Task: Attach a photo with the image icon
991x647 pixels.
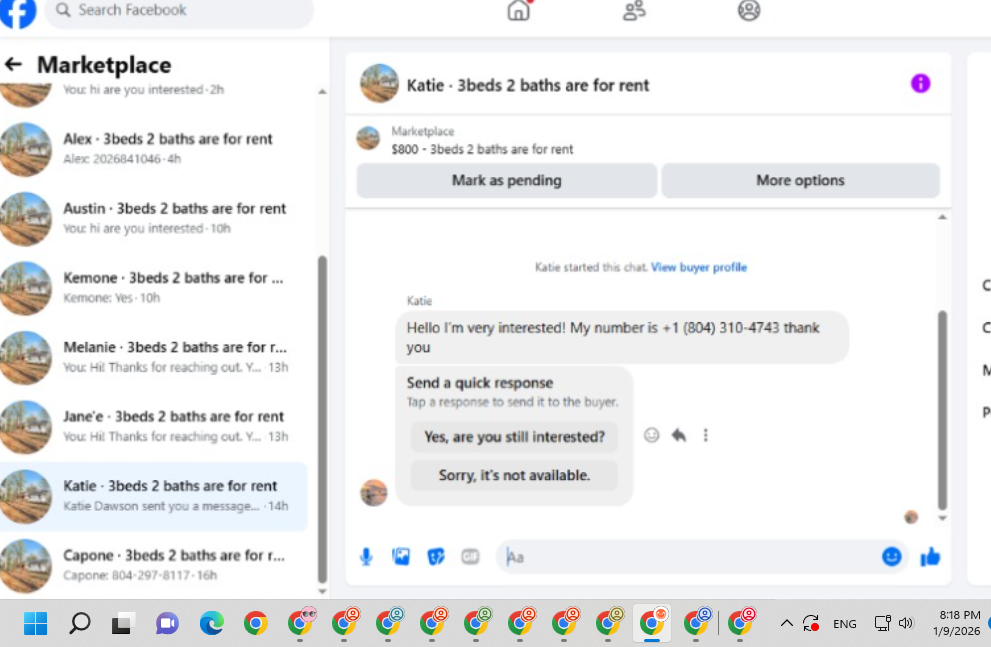Action: click(x=401, y=557)
